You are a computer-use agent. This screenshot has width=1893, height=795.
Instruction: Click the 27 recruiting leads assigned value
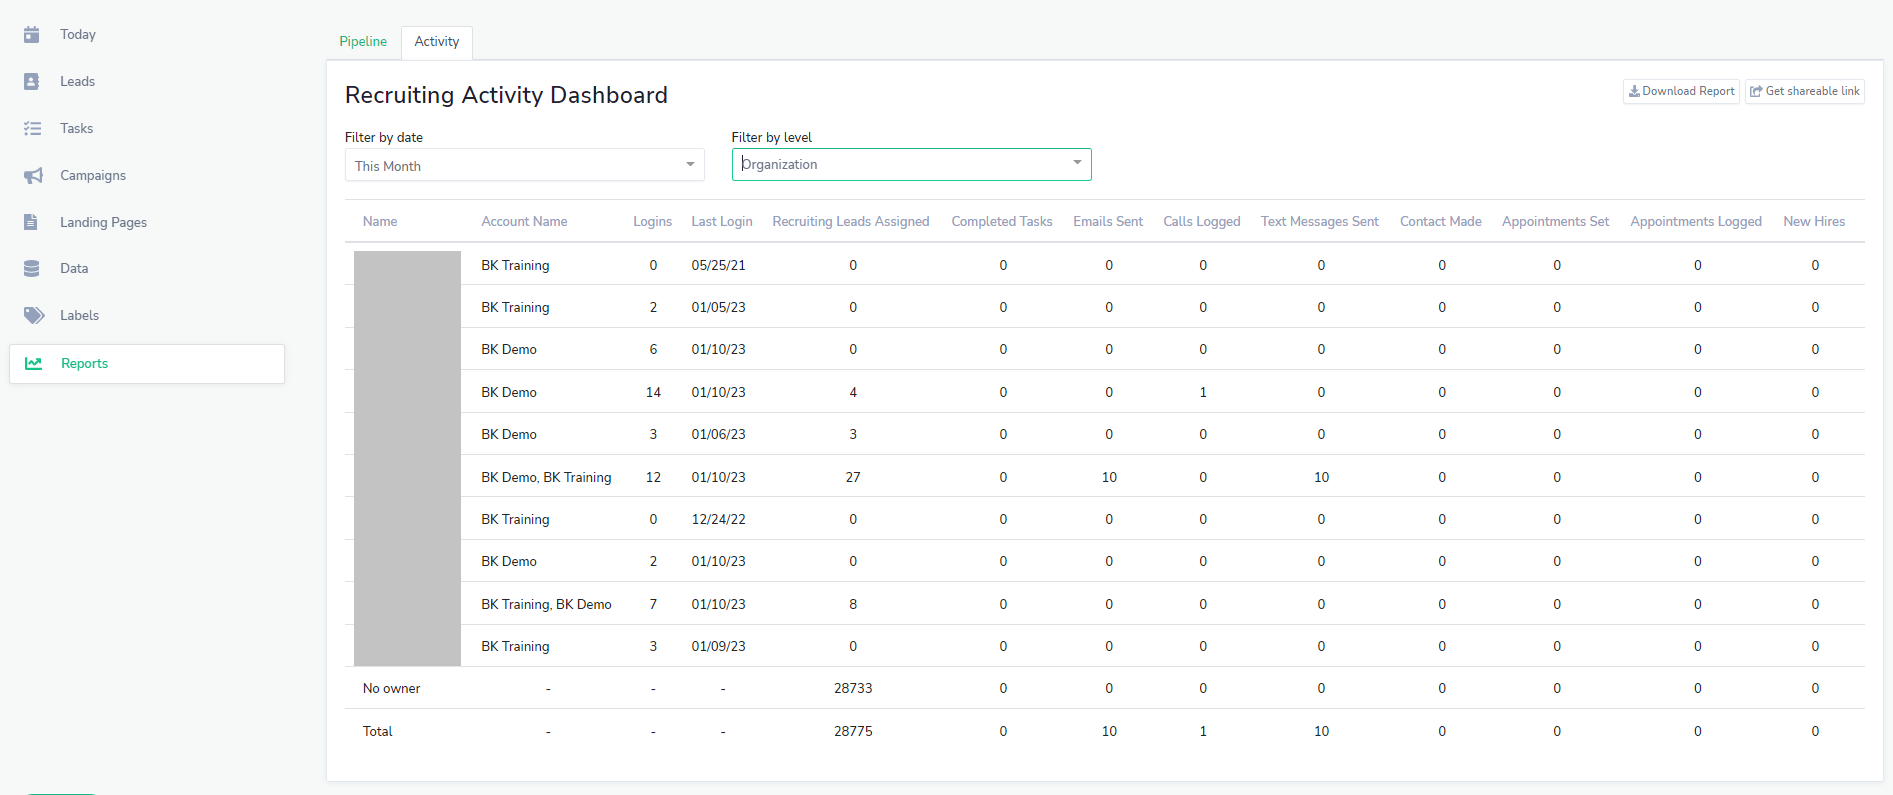pos(853,477)
